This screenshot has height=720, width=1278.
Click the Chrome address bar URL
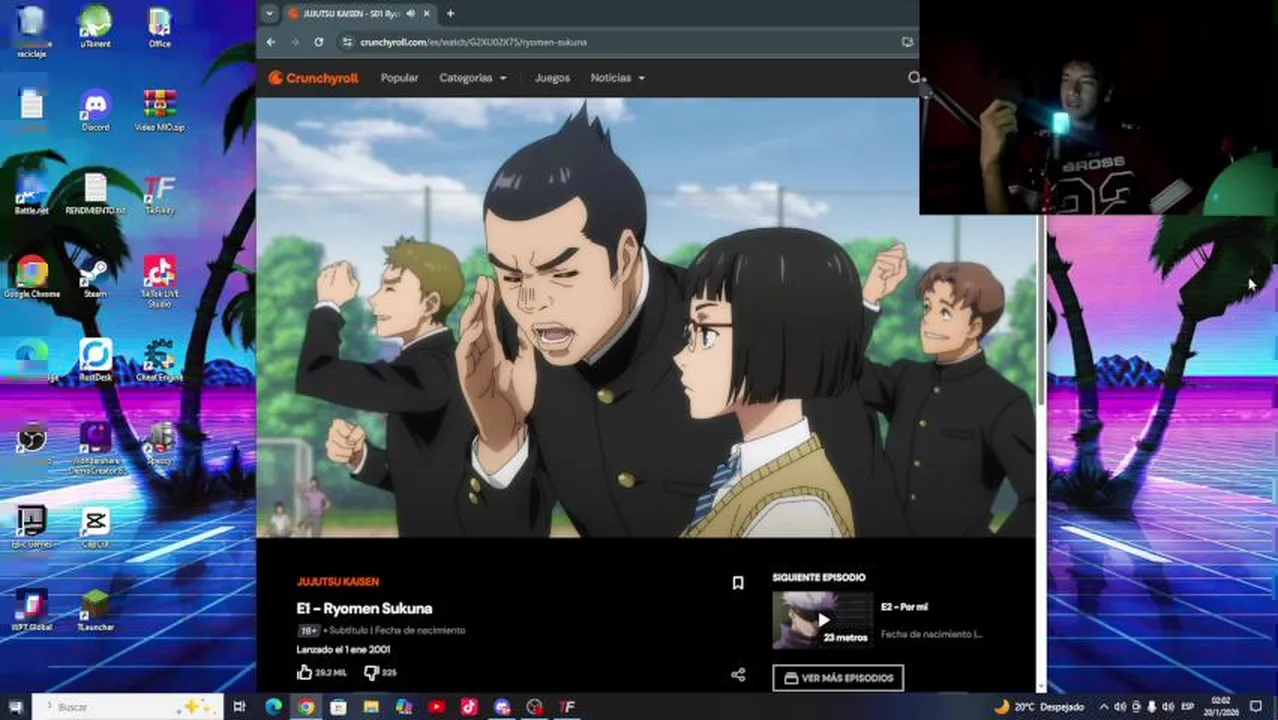[473, 42]
